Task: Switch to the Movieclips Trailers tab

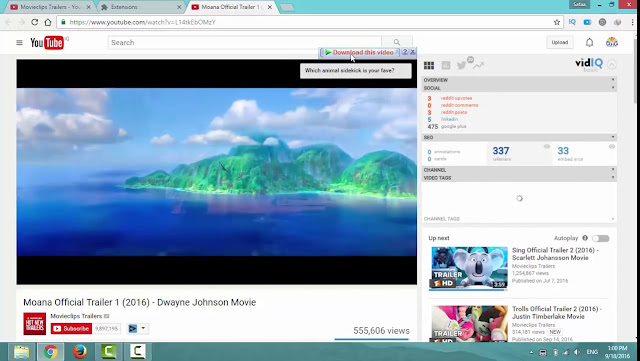Action: tap(49, 7)
